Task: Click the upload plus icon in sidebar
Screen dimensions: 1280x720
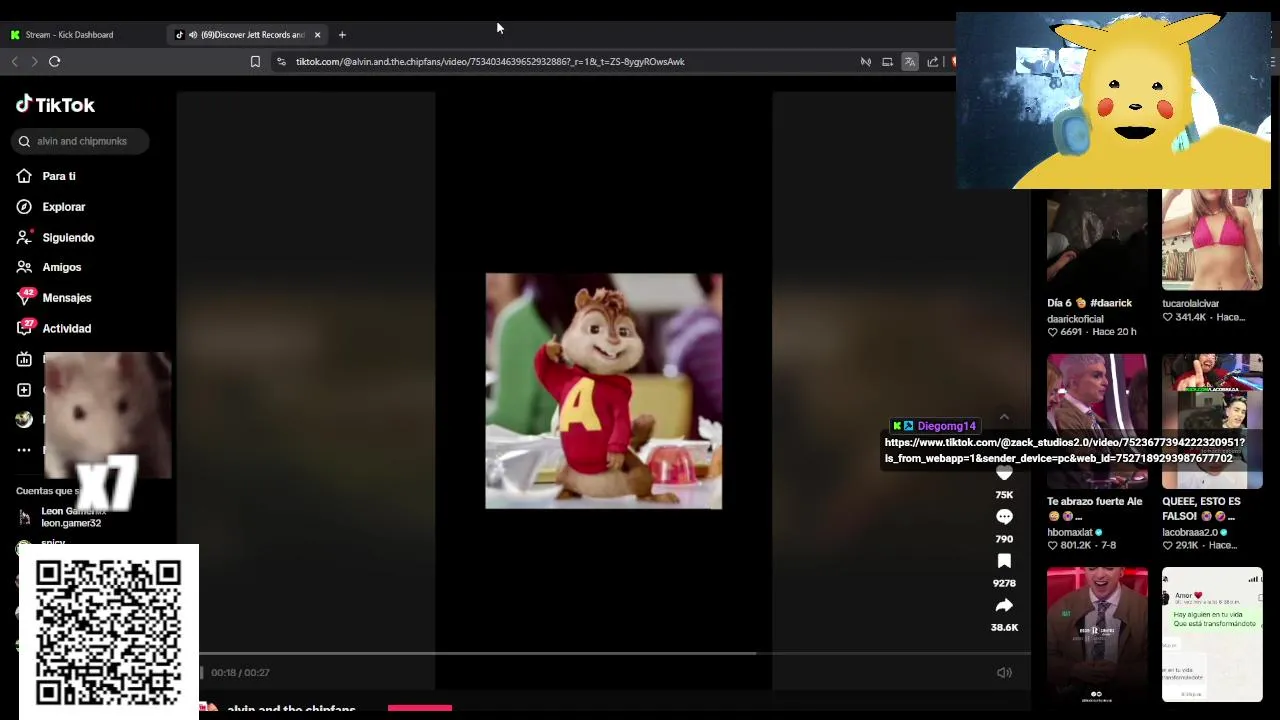Action: (24, 389)
